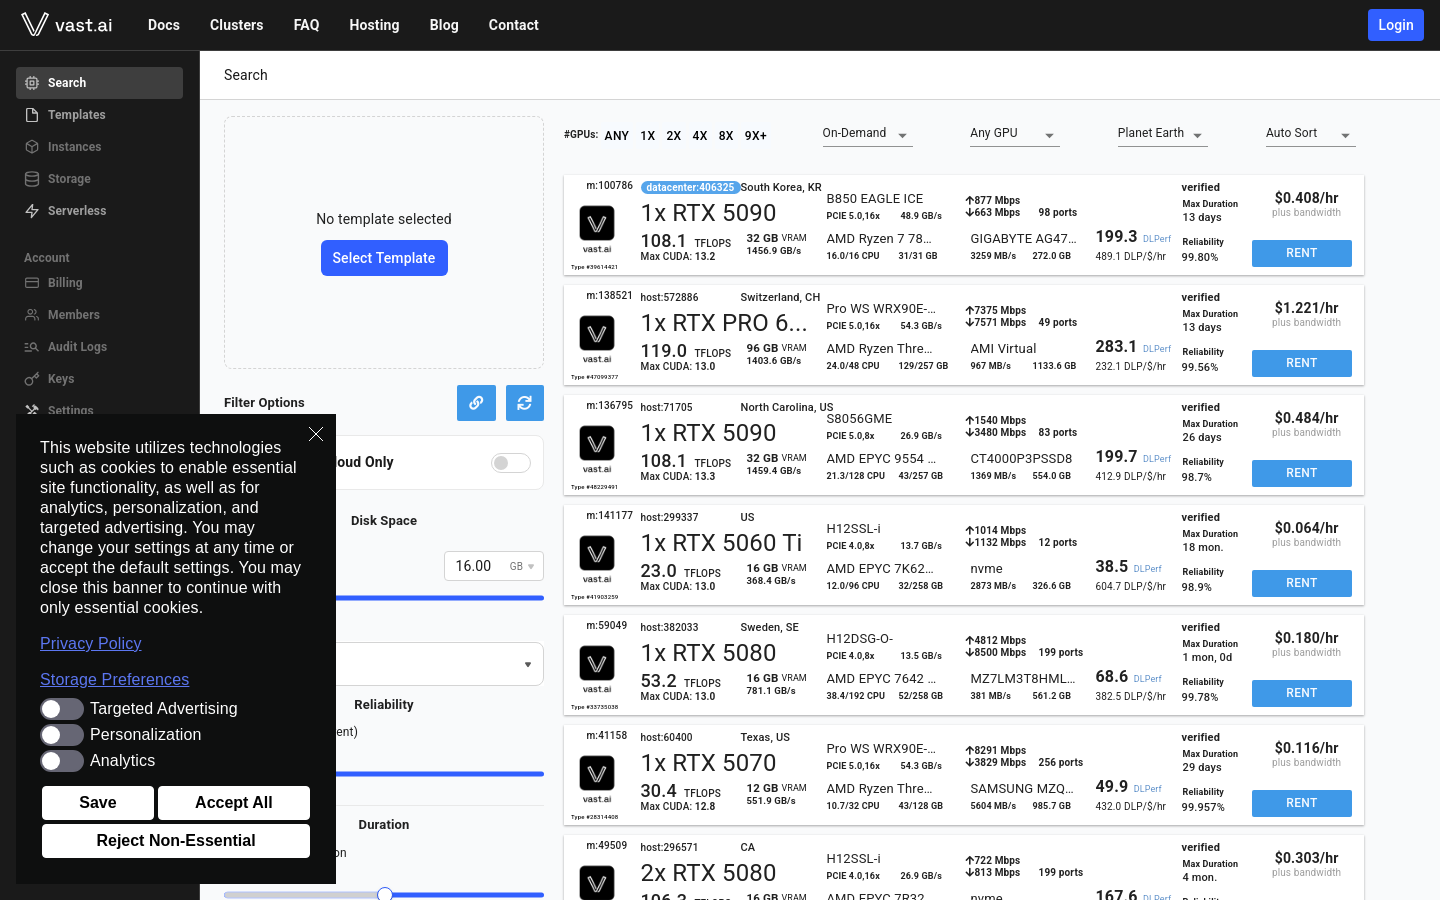This screenshot has height=900, width=1440.
Task: Rent the $0.116/hr RTX 5070 offer
Action: (1302, 803)
